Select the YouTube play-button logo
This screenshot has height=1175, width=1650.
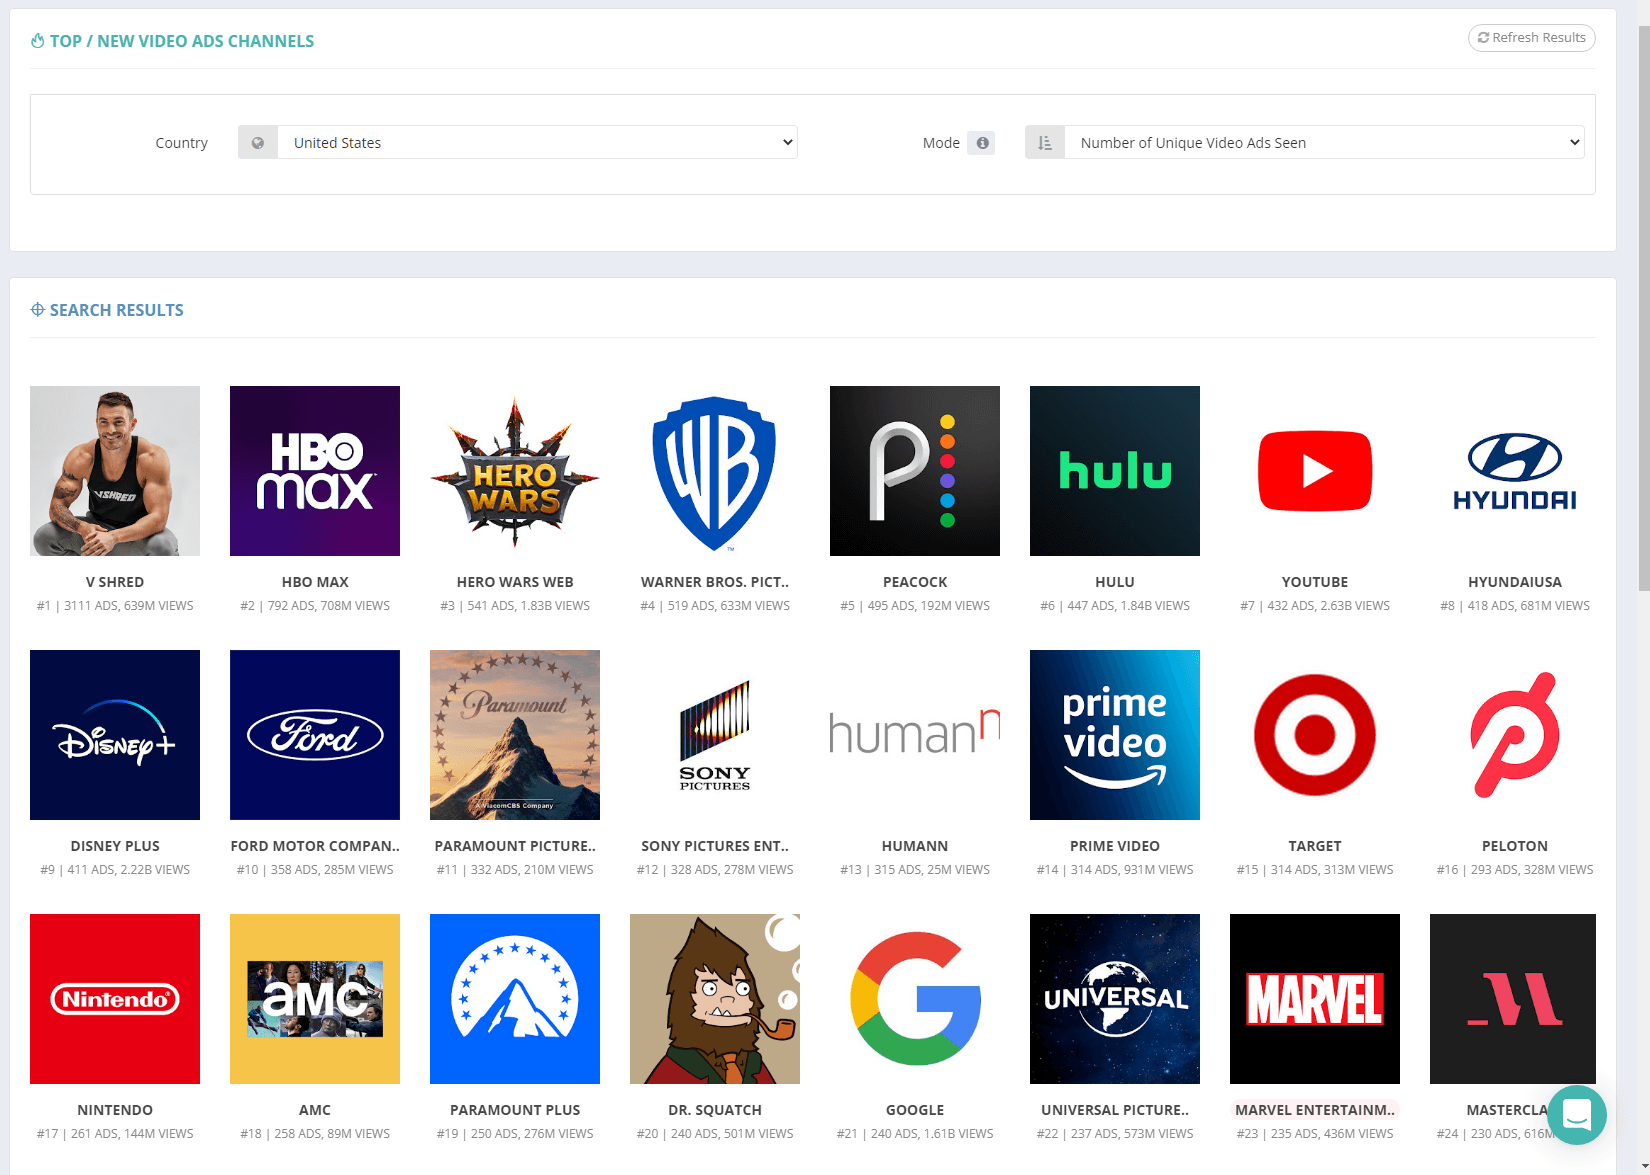(1314, 471)
